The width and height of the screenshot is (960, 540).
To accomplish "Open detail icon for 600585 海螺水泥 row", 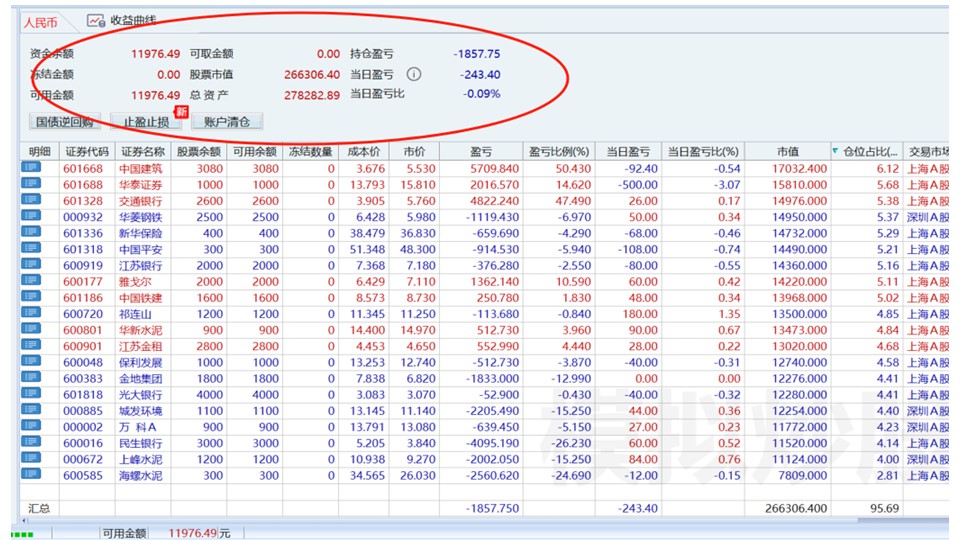I will point(31,474).
